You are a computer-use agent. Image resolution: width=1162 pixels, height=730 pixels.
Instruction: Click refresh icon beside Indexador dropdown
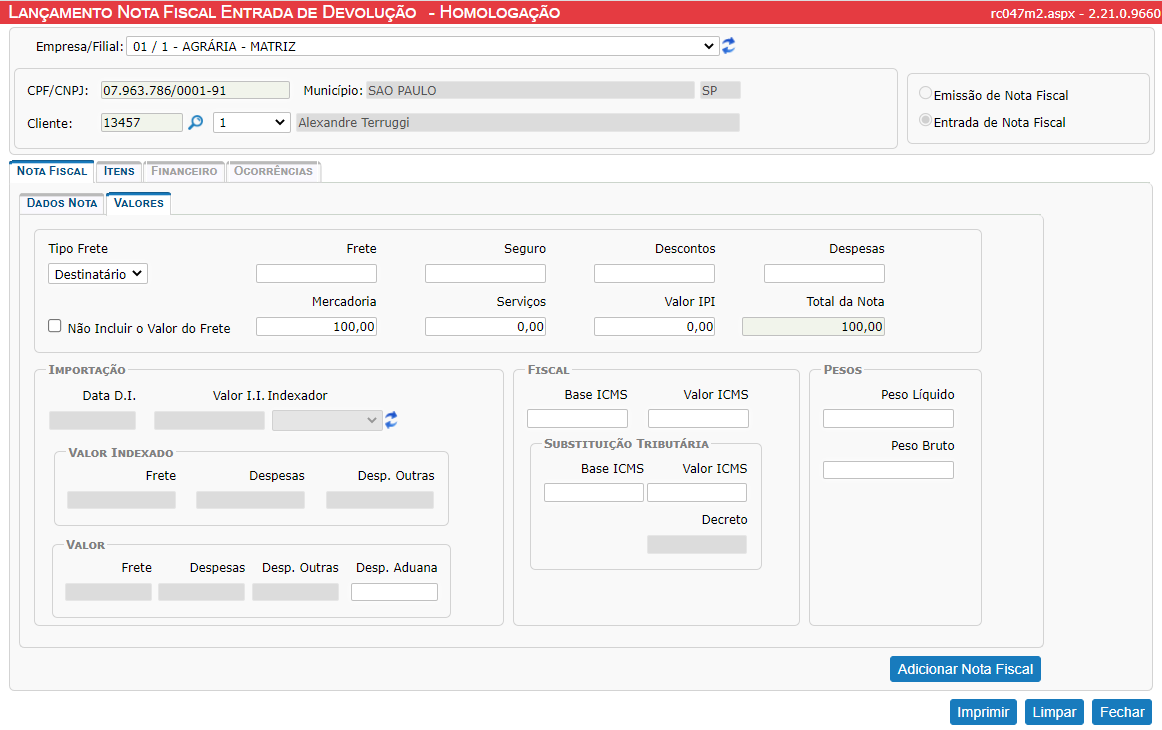tap(391, 419)
